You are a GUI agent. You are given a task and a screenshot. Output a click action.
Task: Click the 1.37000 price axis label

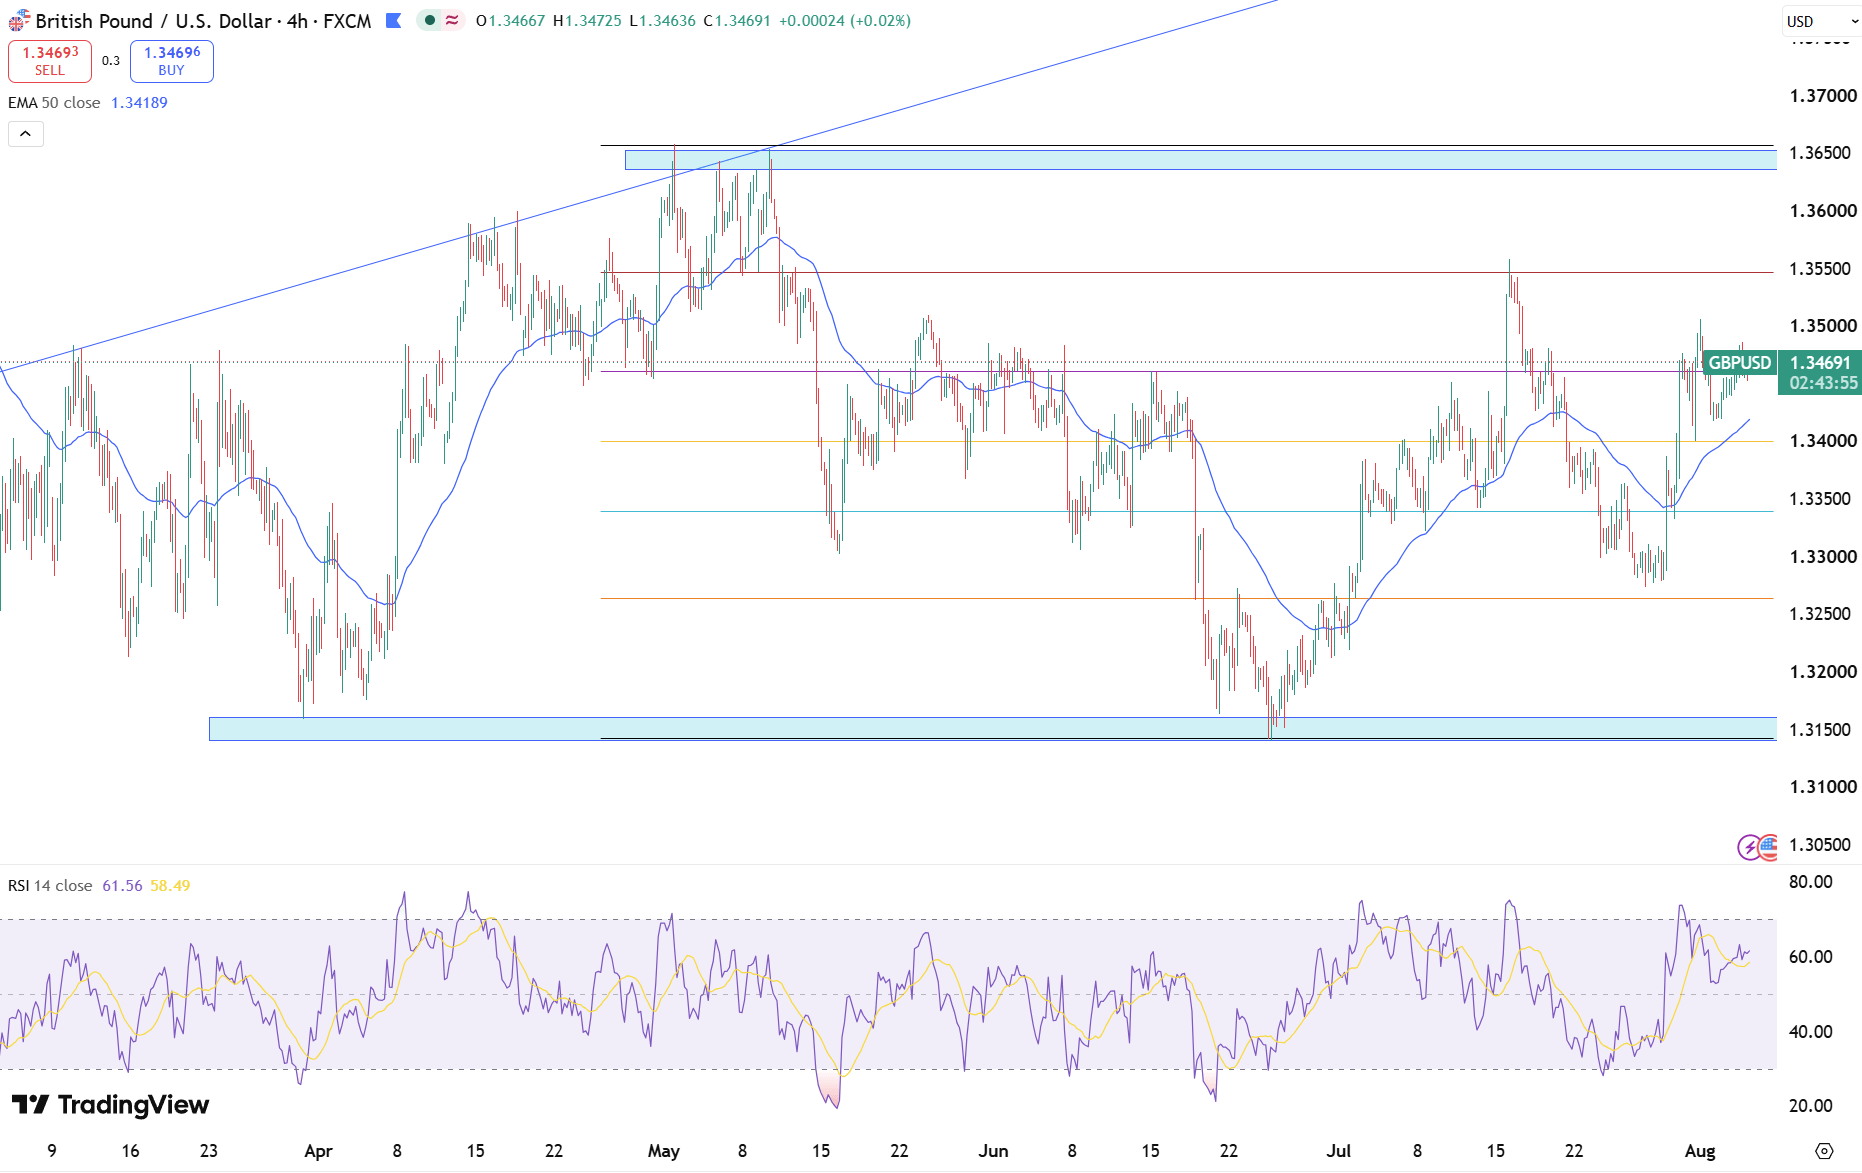(x=1823, y=96)
